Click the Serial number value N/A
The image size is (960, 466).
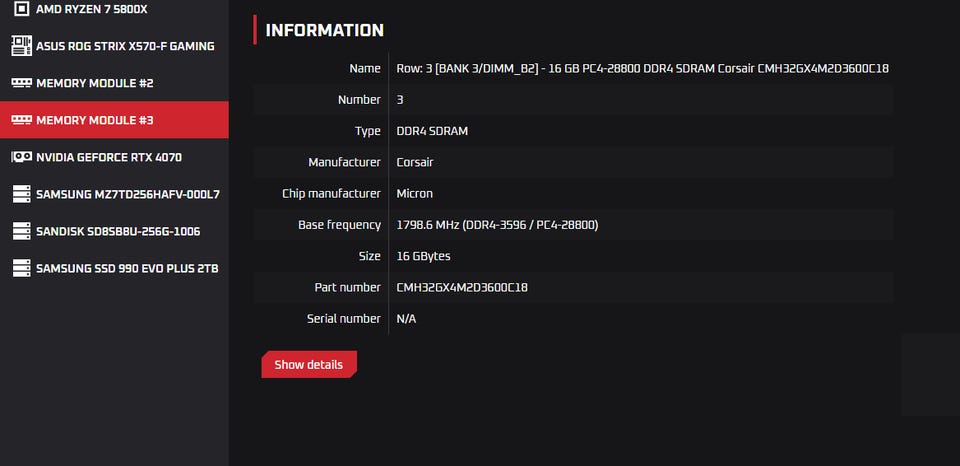click(407, 318)
